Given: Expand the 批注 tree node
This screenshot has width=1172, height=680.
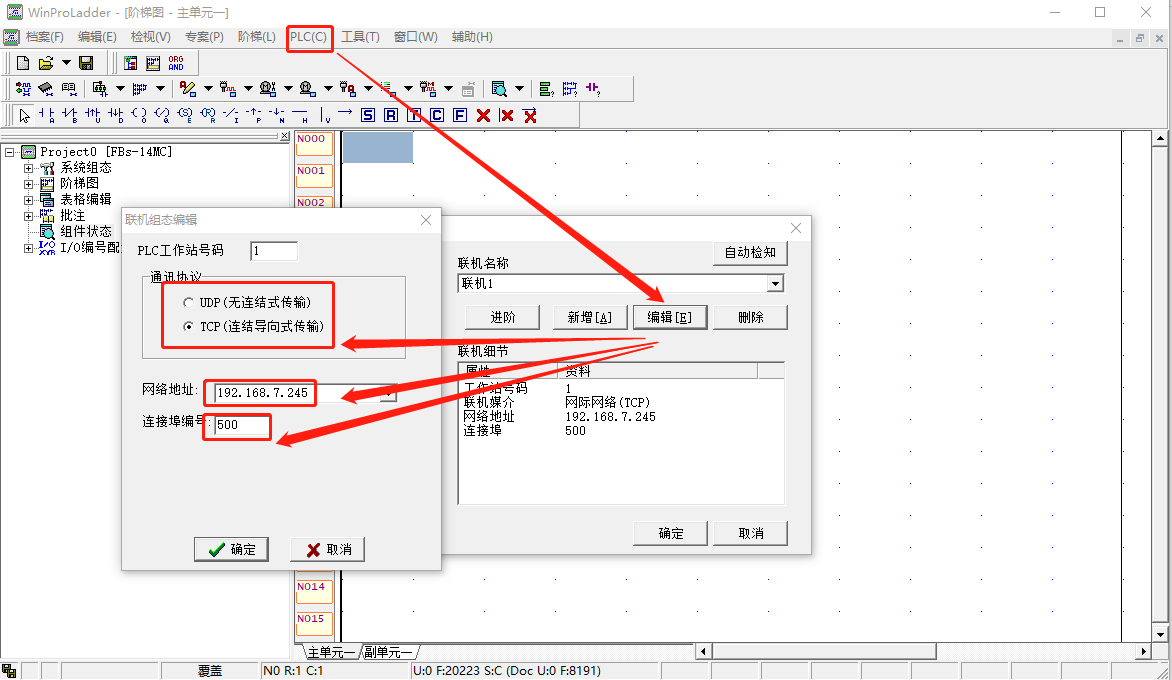Looking at the screenshot, I should (28, 216).
